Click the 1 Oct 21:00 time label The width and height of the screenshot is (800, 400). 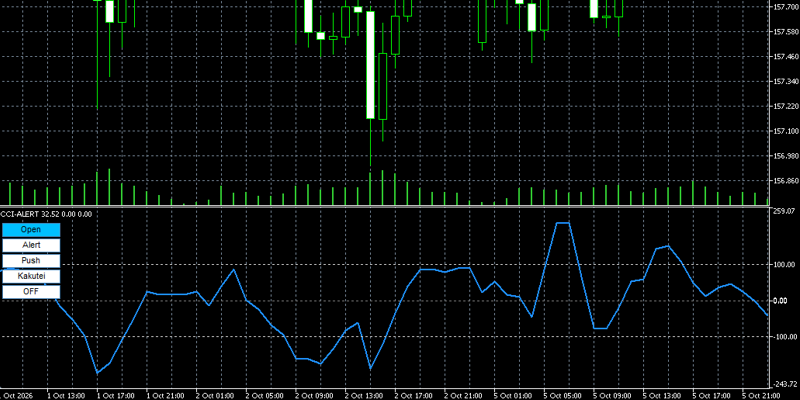click(x=165, y=396)
